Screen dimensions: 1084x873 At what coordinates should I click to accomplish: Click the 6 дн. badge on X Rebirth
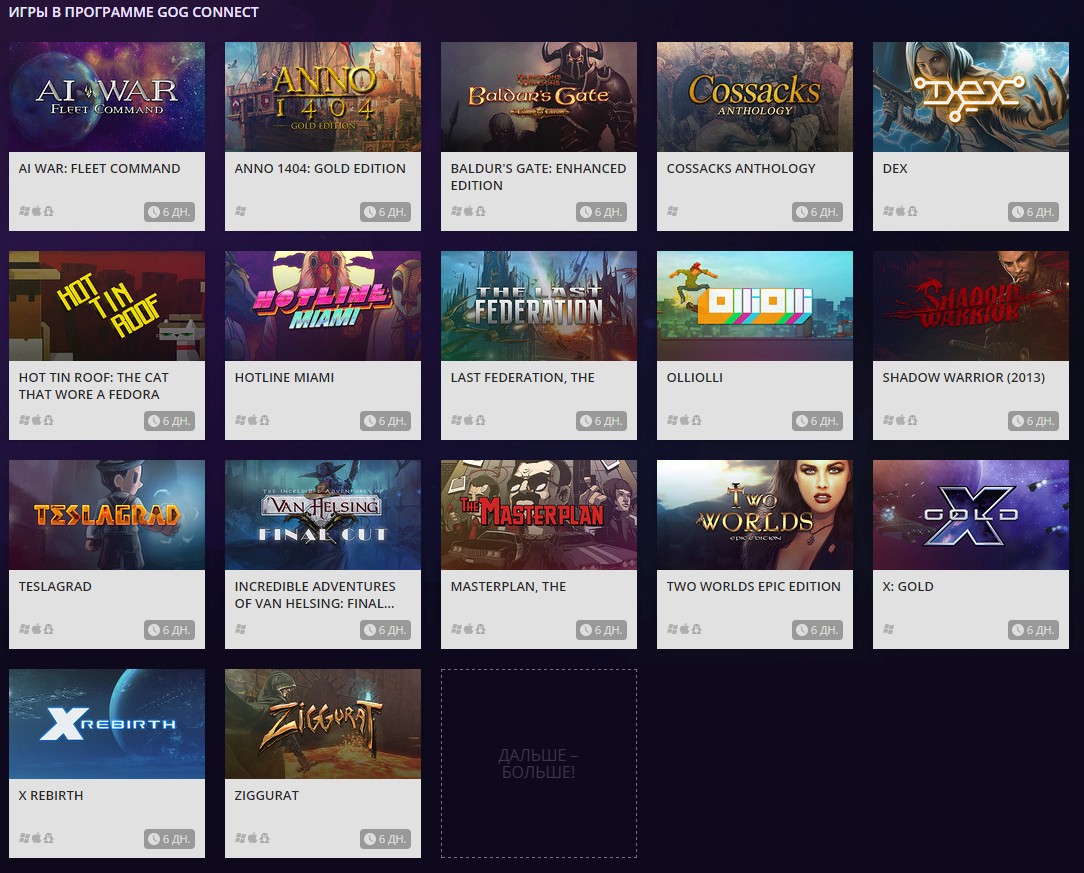pyautogui.click(x=169, y=839)
